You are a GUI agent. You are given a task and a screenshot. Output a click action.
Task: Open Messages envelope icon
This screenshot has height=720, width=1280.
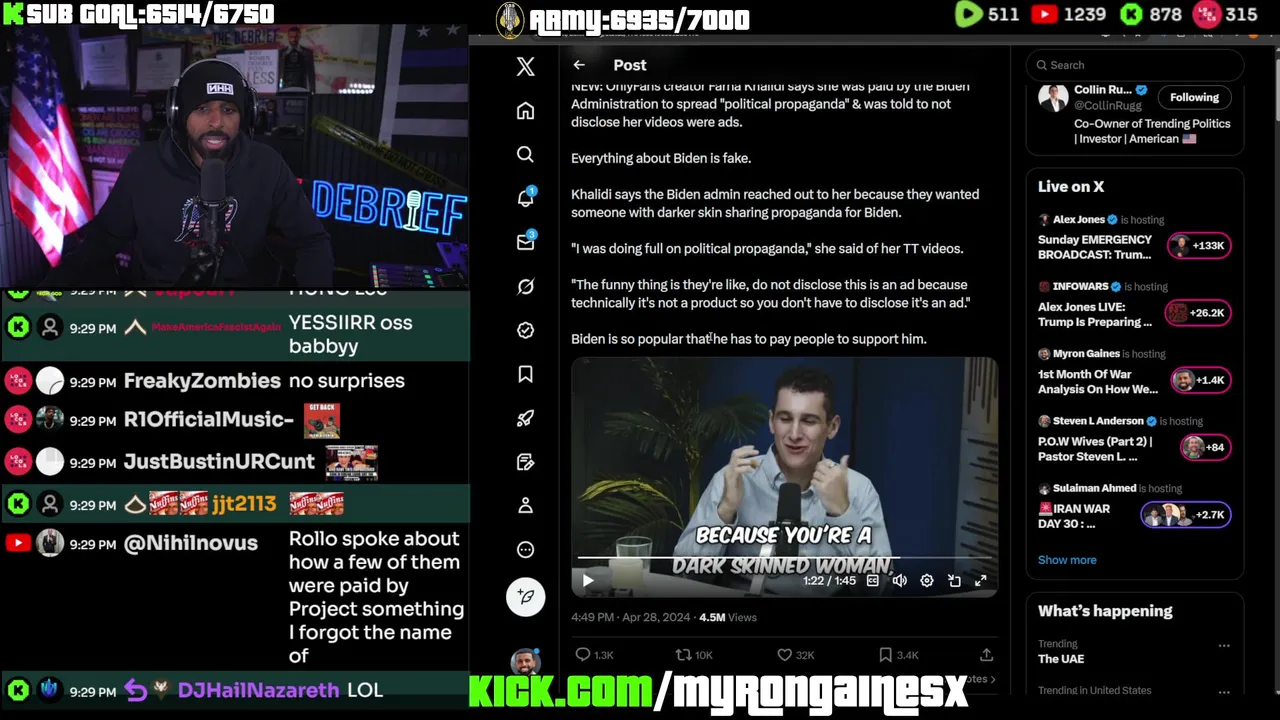click(x=525, y=242)
